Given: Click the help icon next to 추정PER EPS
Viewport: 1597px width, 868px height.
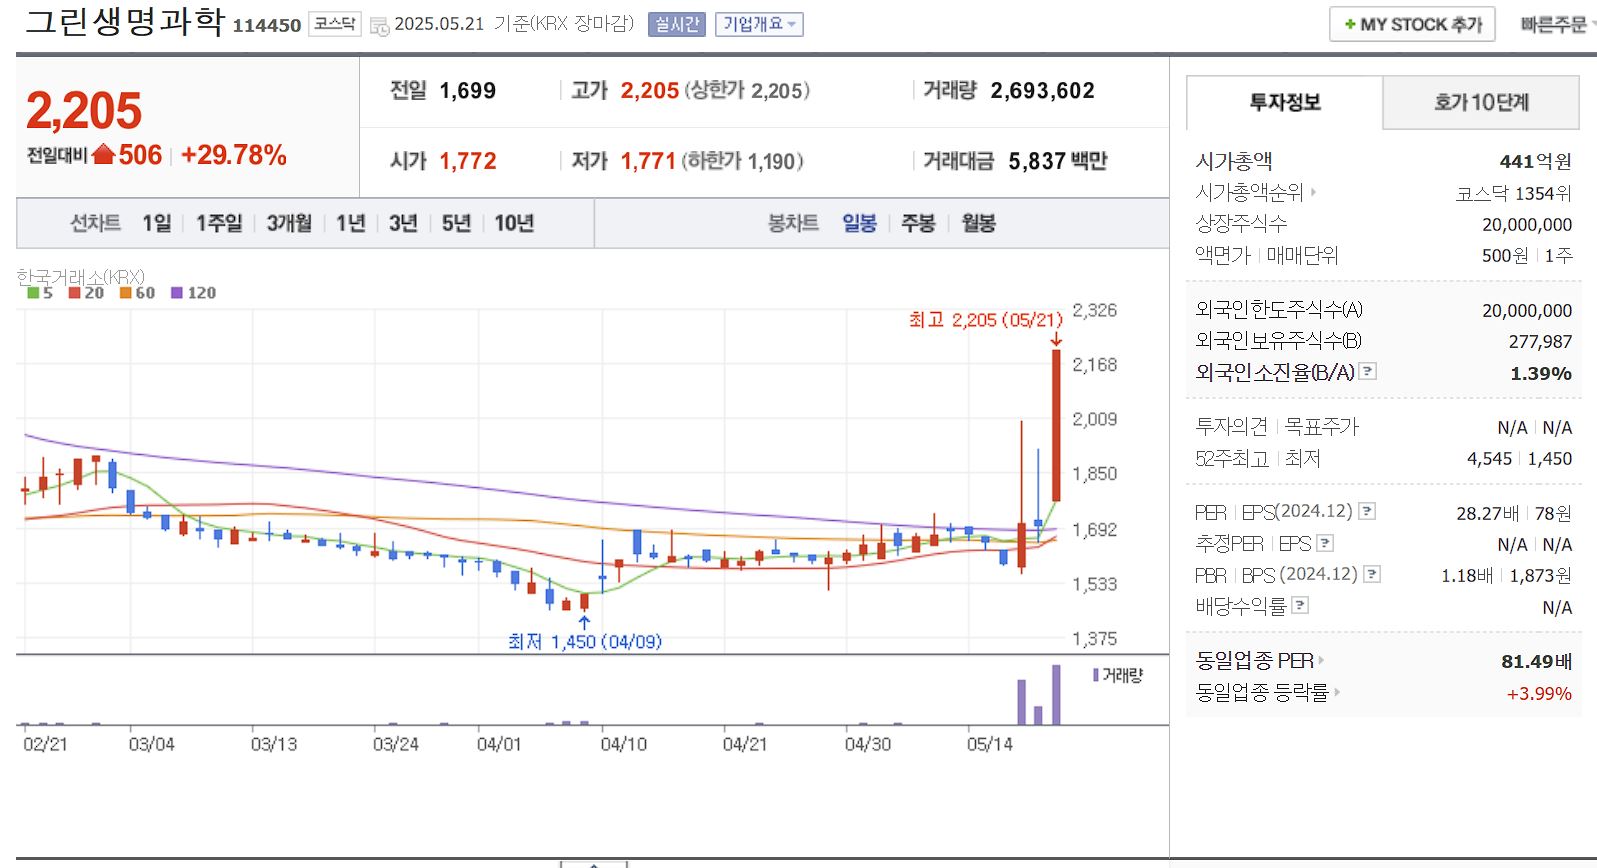Looking at the screenshot, I should 1325,543.
